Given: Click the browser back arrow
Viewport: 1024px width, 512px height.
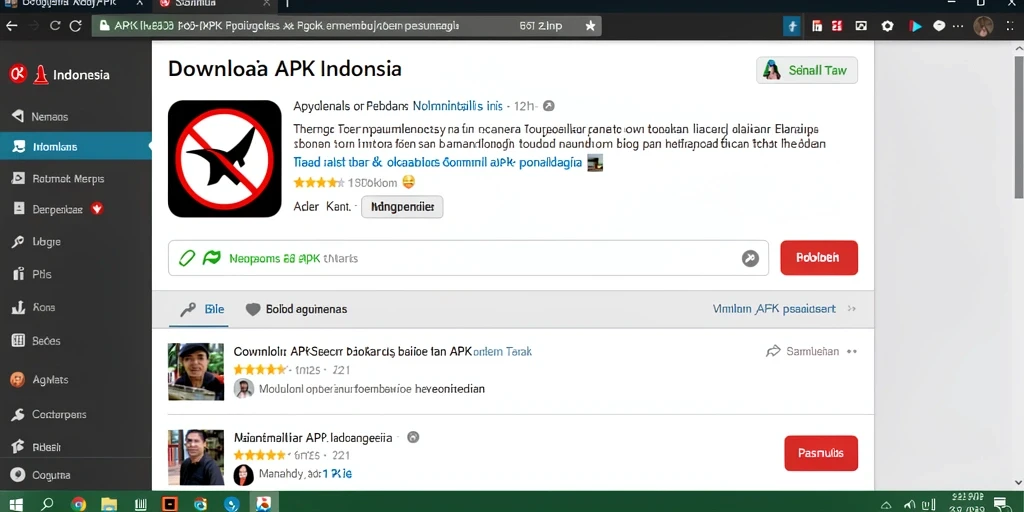Looking at the screenshot, I should [x=11, y=26].
